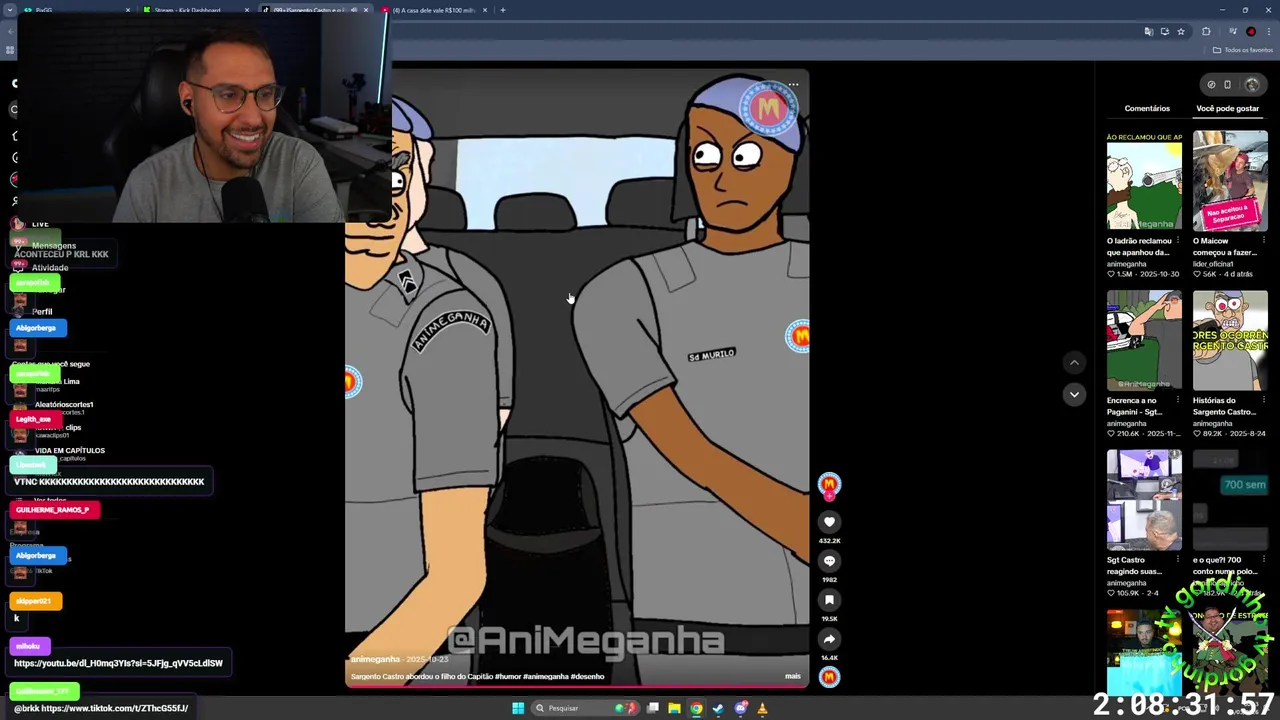The width and height of the screenshot is (1280, 720).
Task: Share the video with the arrow icon
Action: [x=829, y=639]
